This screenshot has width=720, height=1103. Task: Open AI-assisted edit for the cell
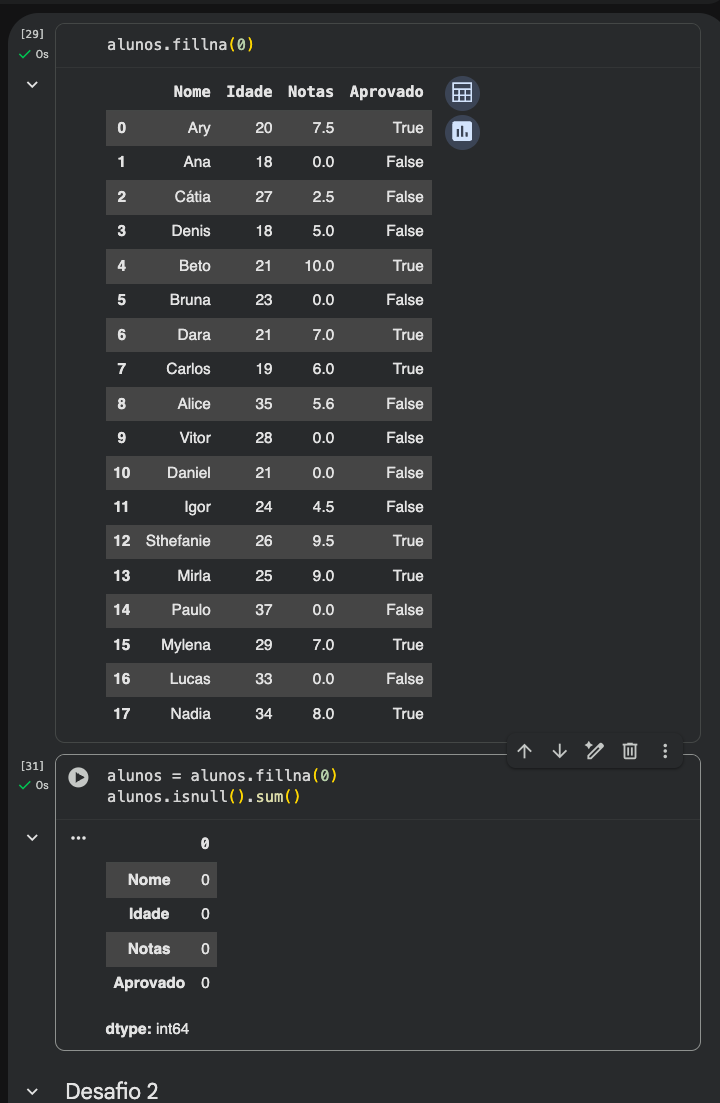coord(594,750)
